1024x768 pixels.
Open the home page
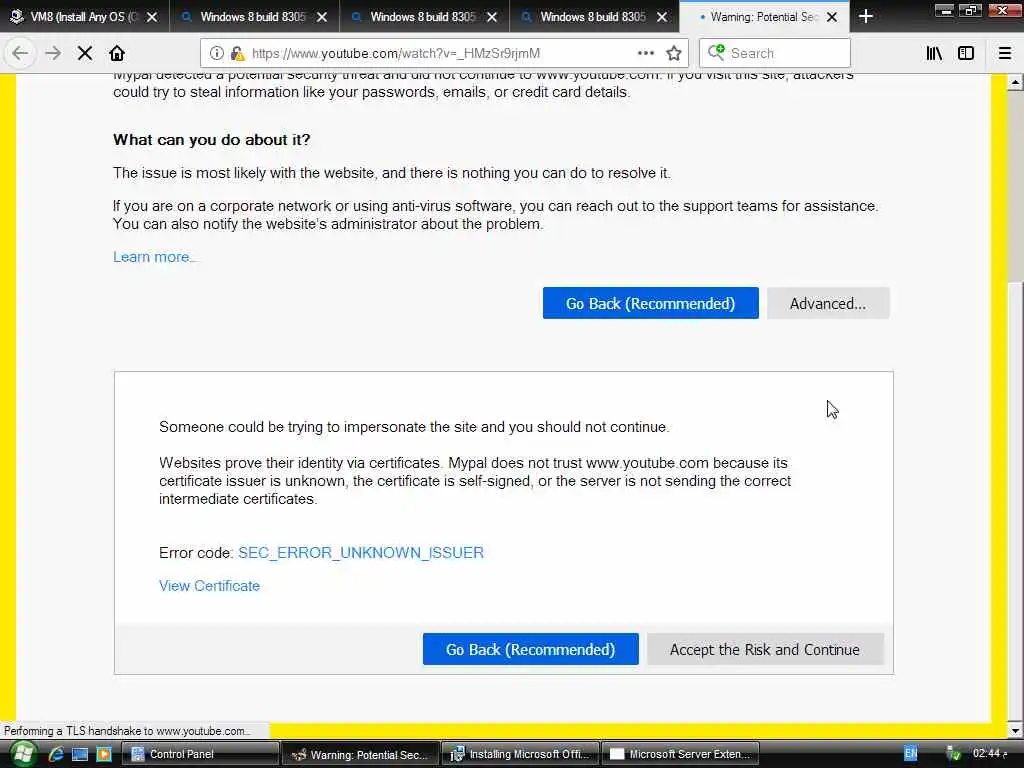pos(117,53)
